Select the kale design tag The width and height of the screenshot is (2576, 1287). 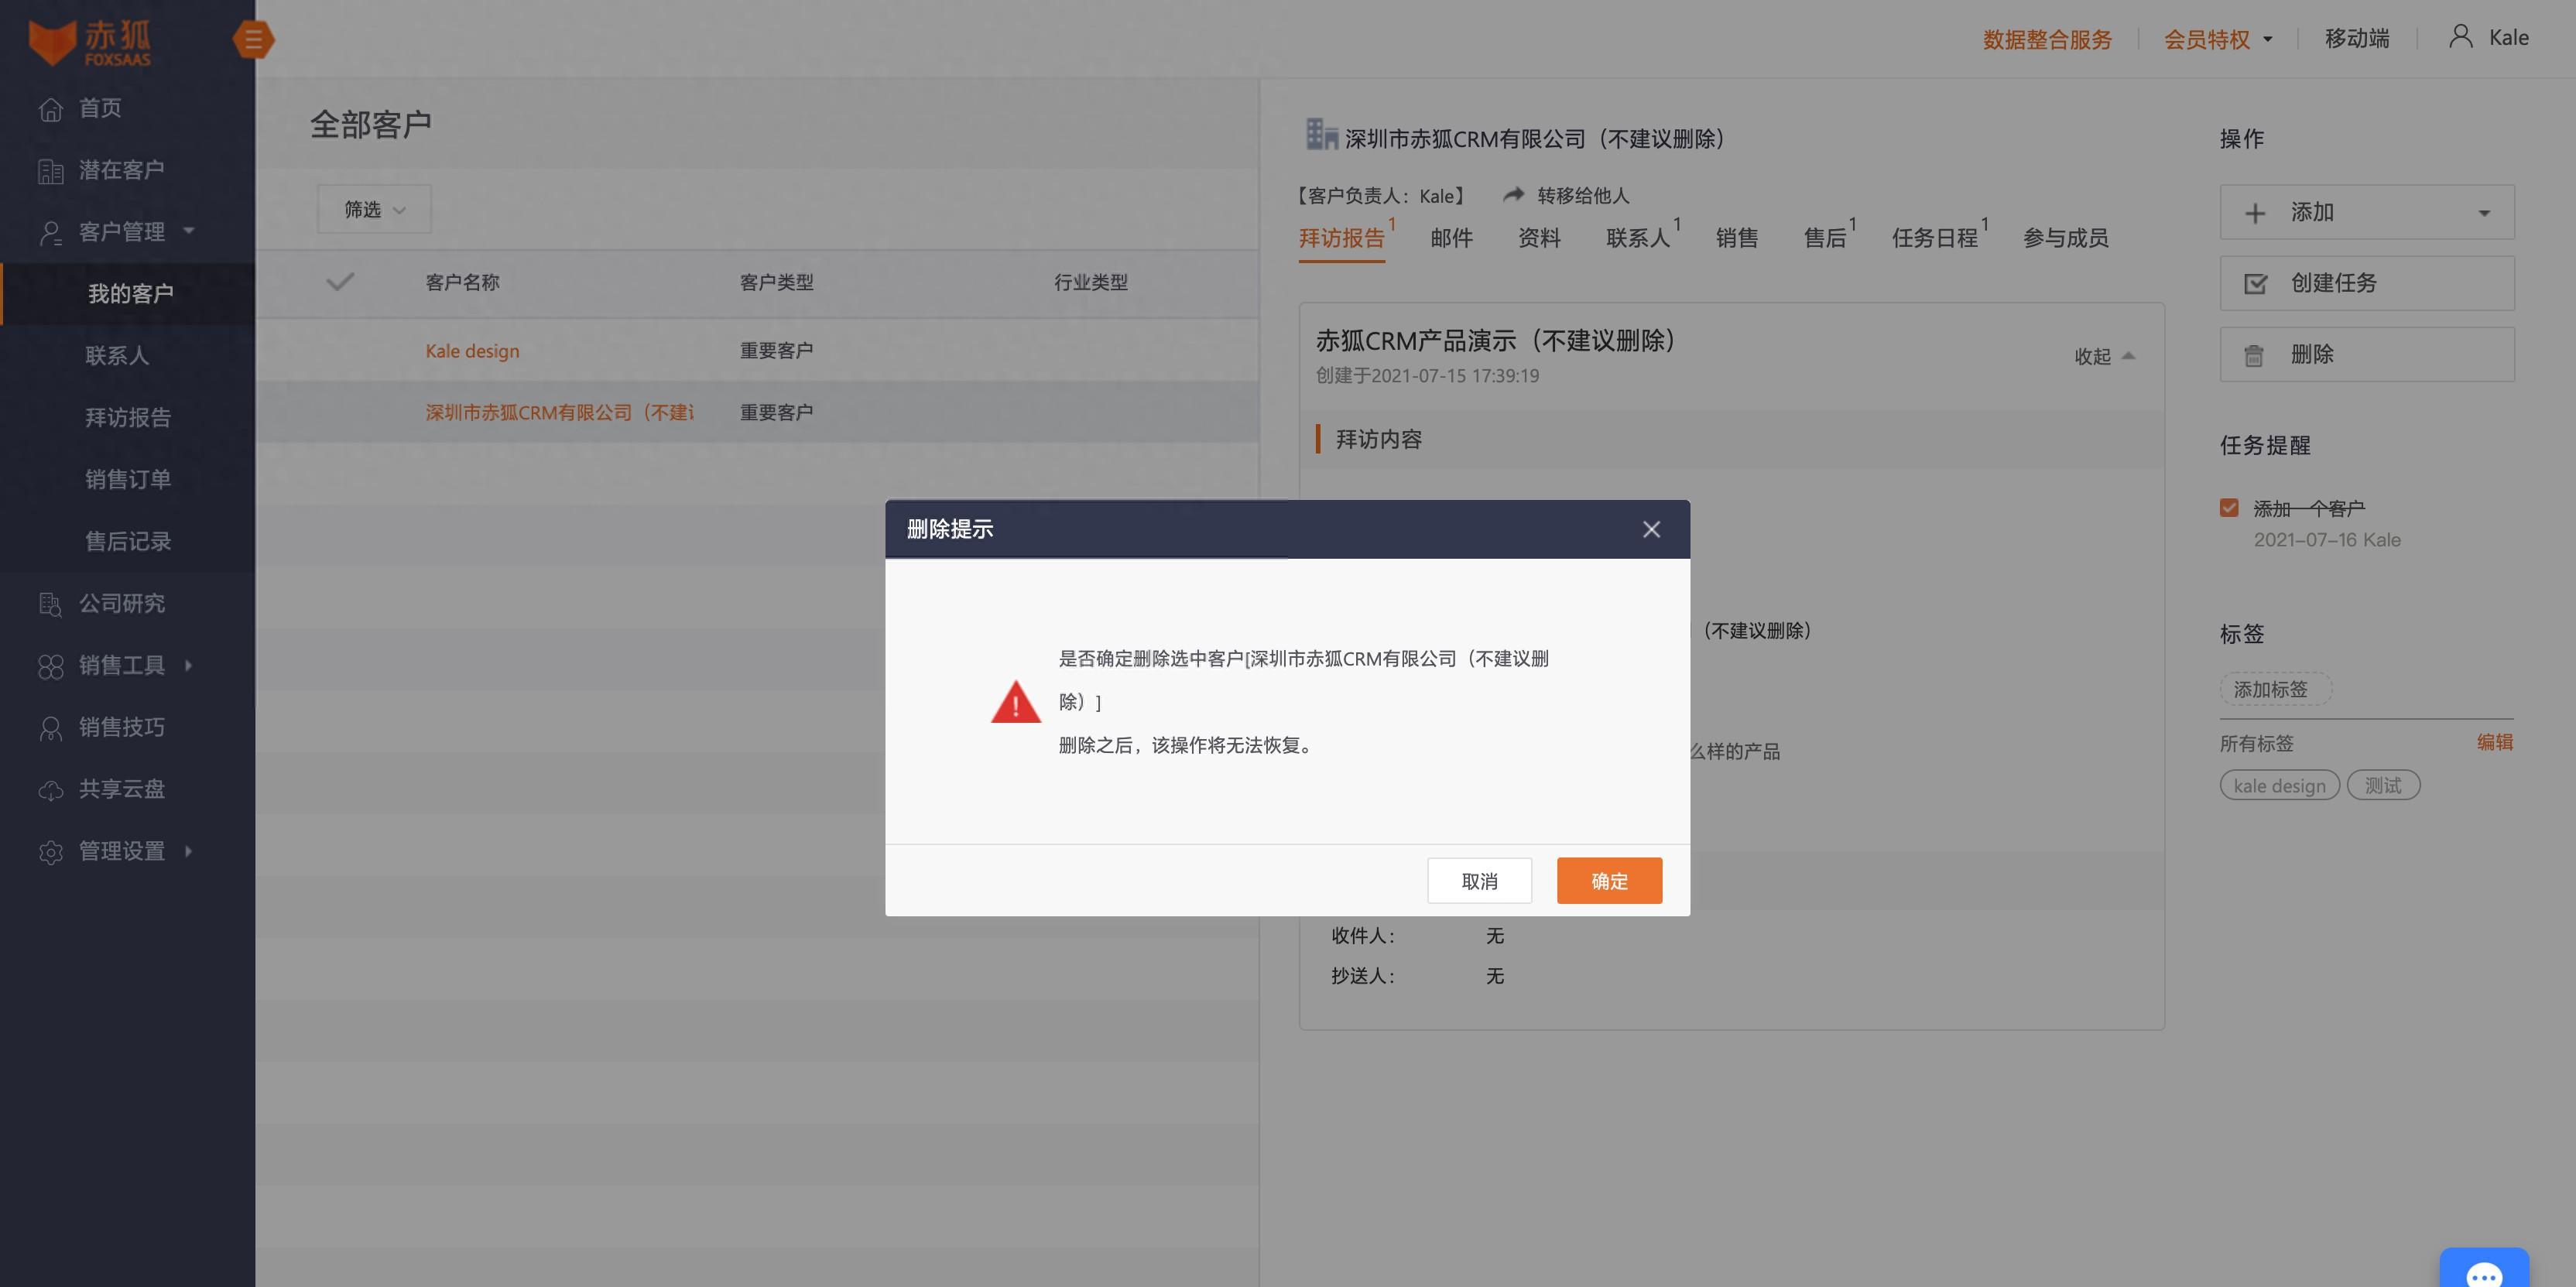[2279, 785]
